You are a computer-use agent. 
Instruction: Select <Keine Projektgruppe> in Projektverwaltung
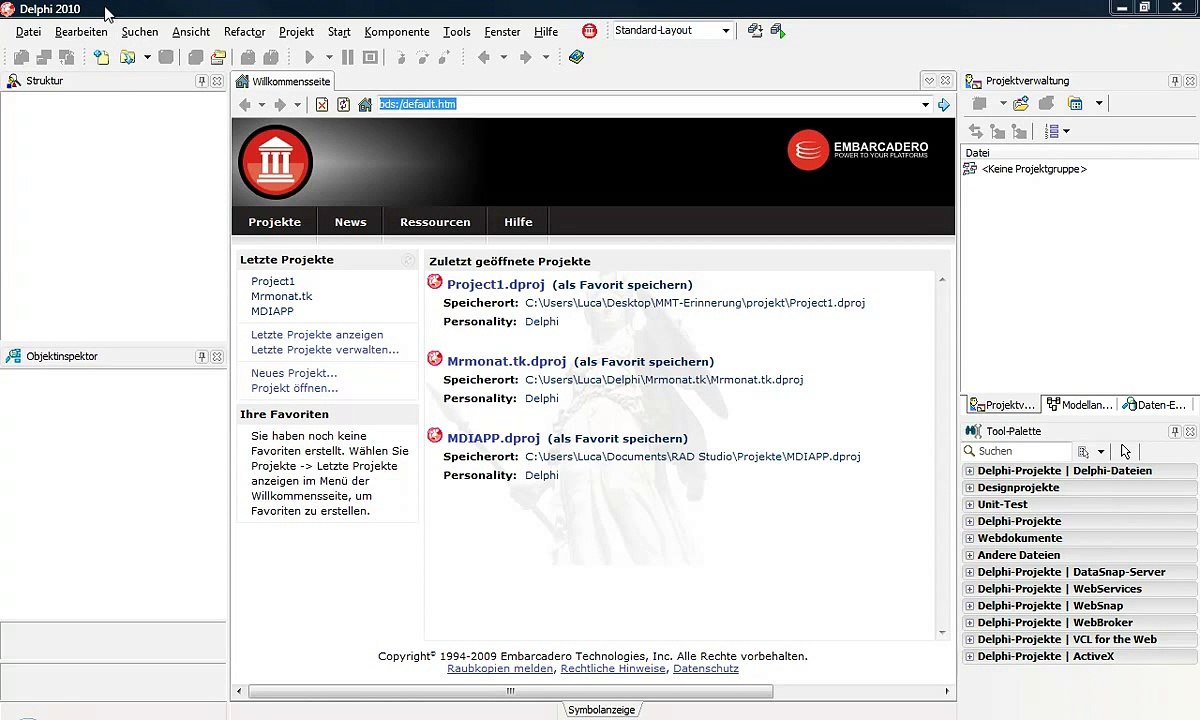pyautogui.click(x=1034, y=169)
